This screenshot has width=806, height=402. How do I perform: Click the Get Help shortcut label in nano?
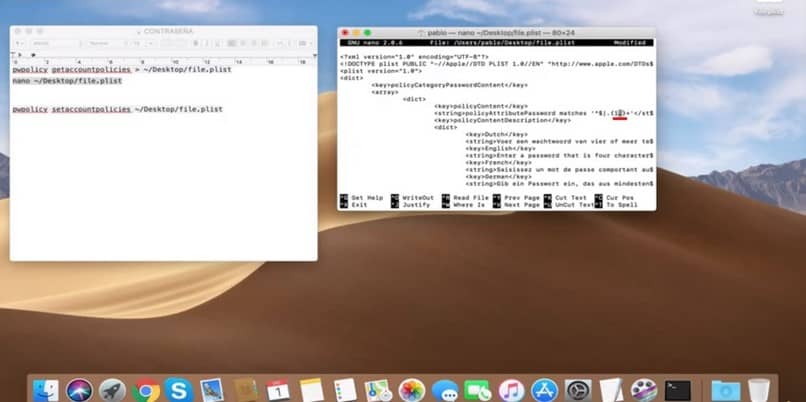point(367,198)
